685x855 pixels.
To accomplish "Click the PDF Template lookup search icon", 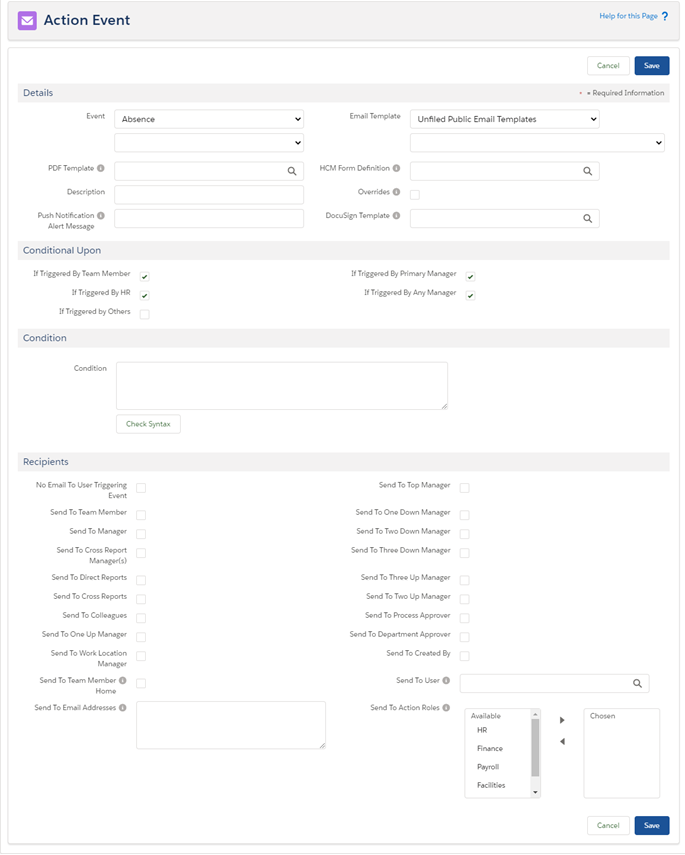I will [291, 171].
